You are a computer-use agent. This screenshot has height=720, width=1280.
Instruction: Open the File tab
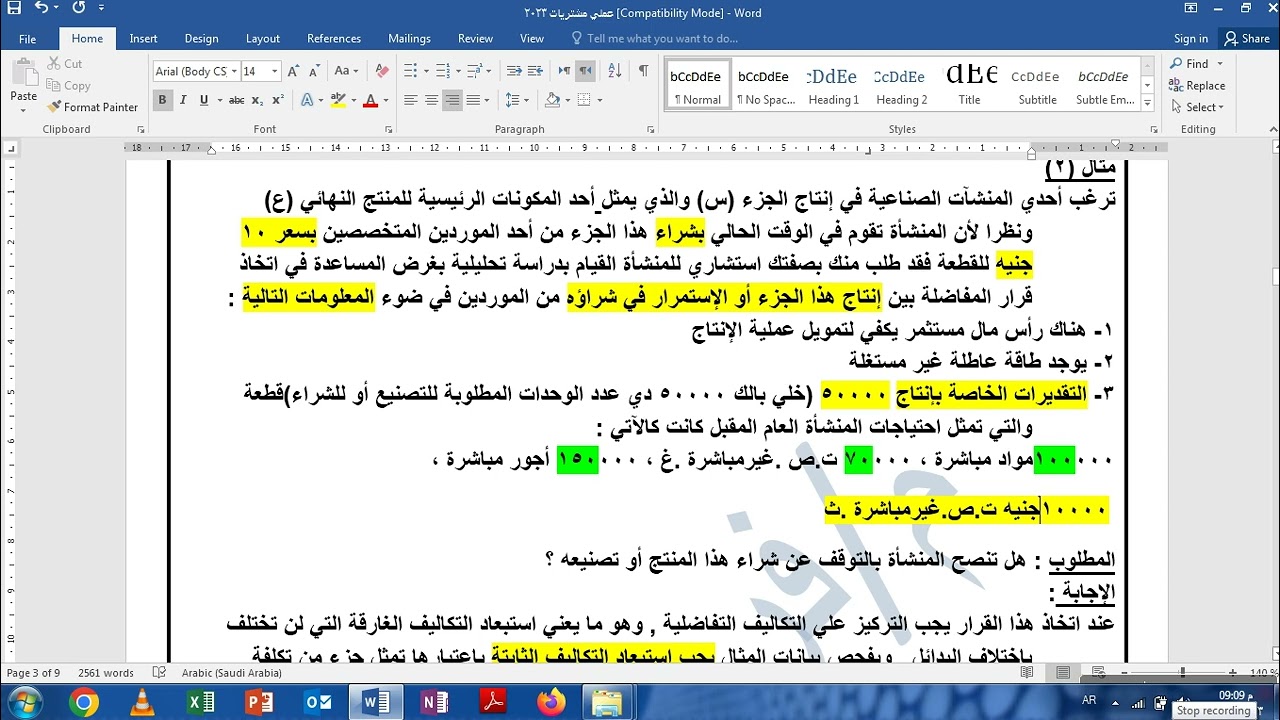tap(27, 38)
